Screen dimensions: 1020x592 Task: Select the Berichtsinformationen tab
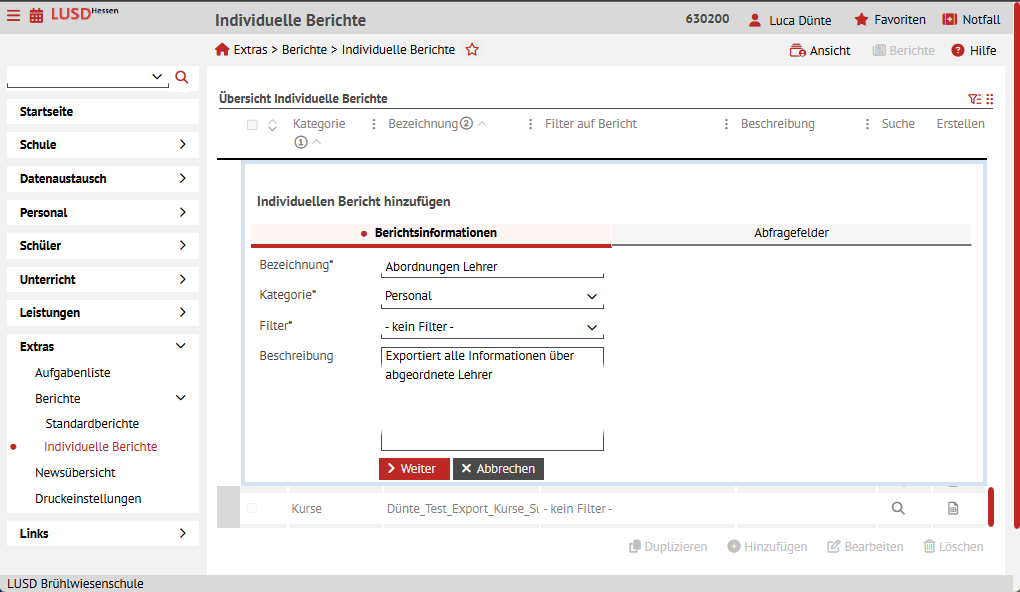tap(431, 233)
